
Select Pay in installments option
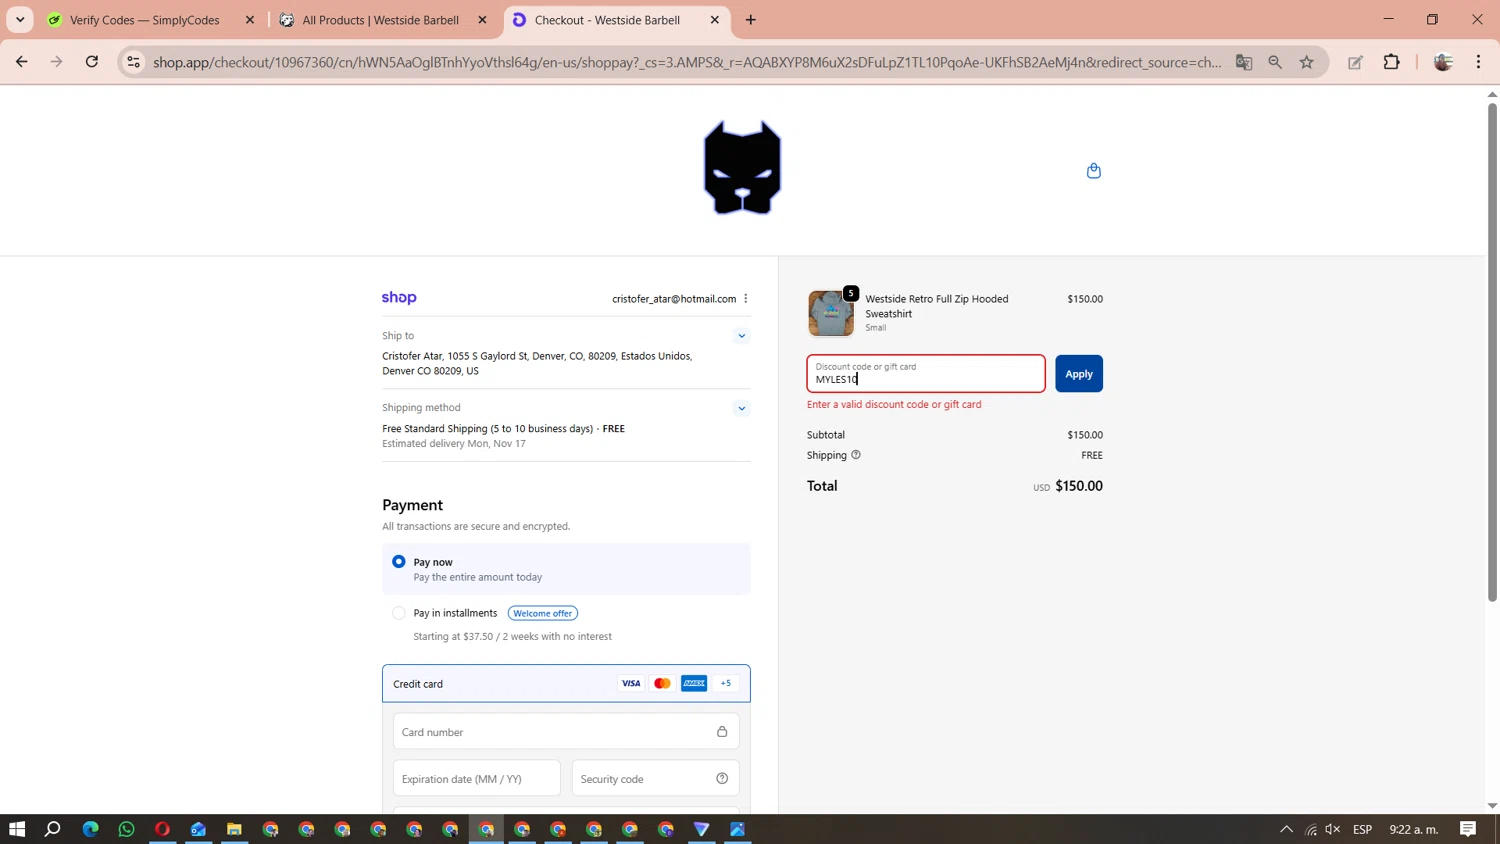click(x=399, y=613)
